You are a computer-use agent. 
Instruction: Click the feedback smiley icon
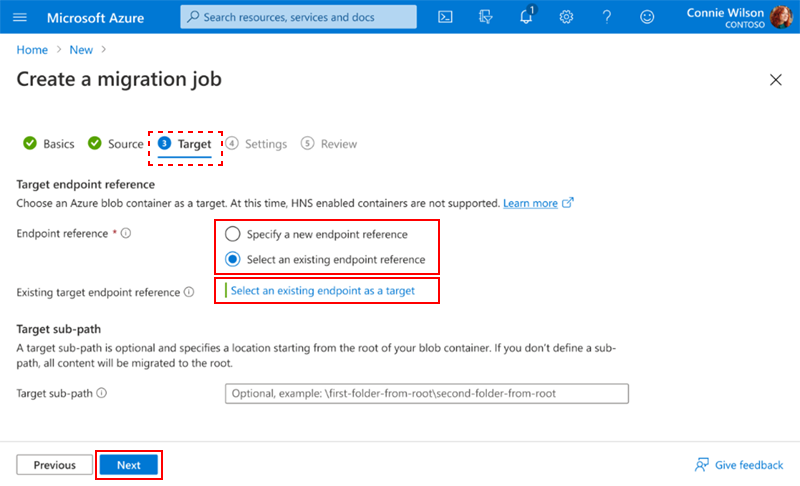(647, 17)
